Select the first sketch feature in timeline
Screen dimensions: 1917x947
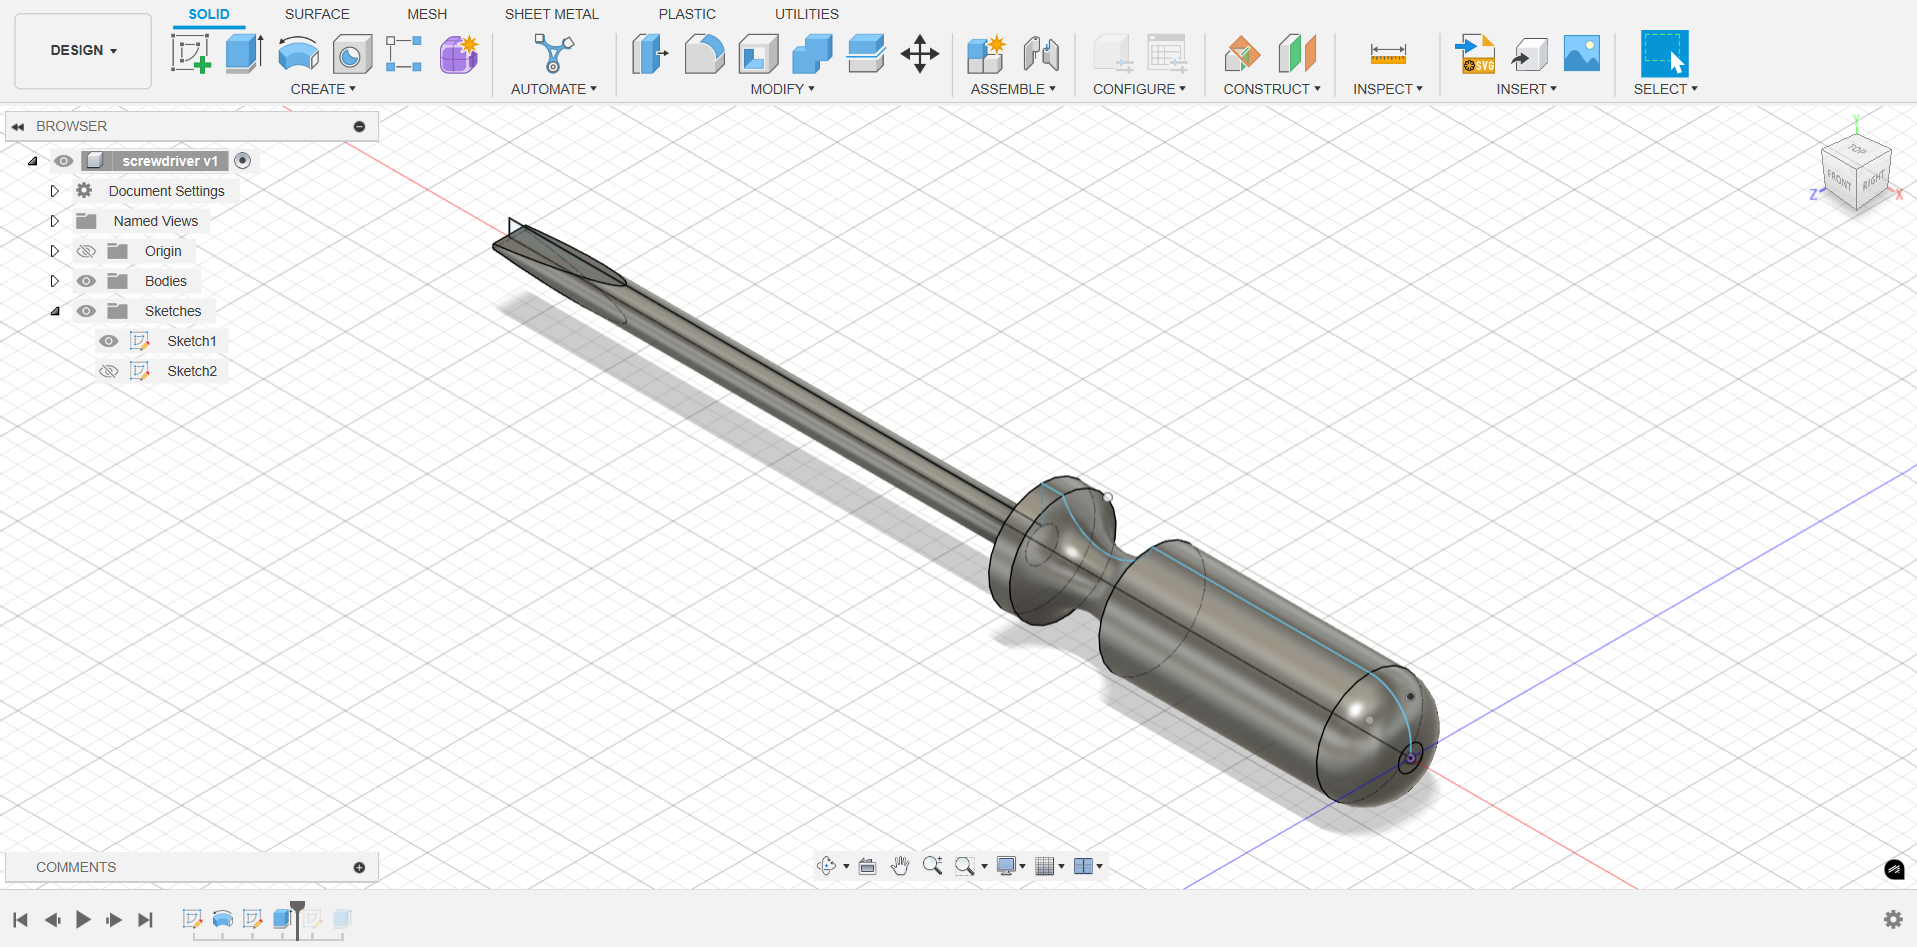pos(192,919)
